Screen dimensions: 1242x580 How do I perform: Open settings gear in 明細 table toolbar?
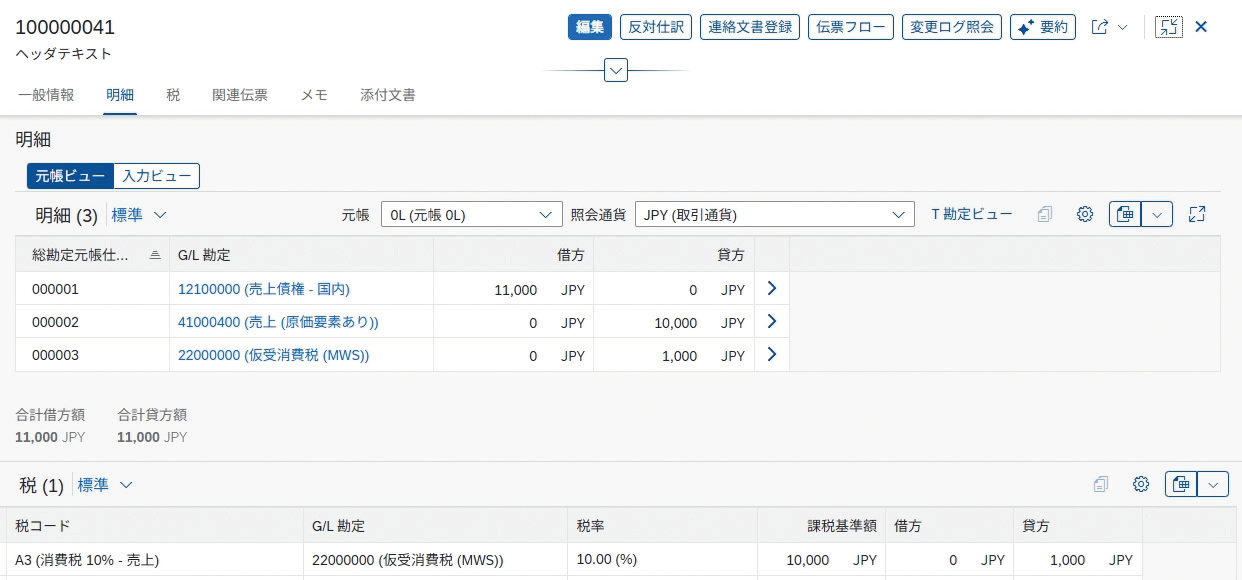point(1085,214)
